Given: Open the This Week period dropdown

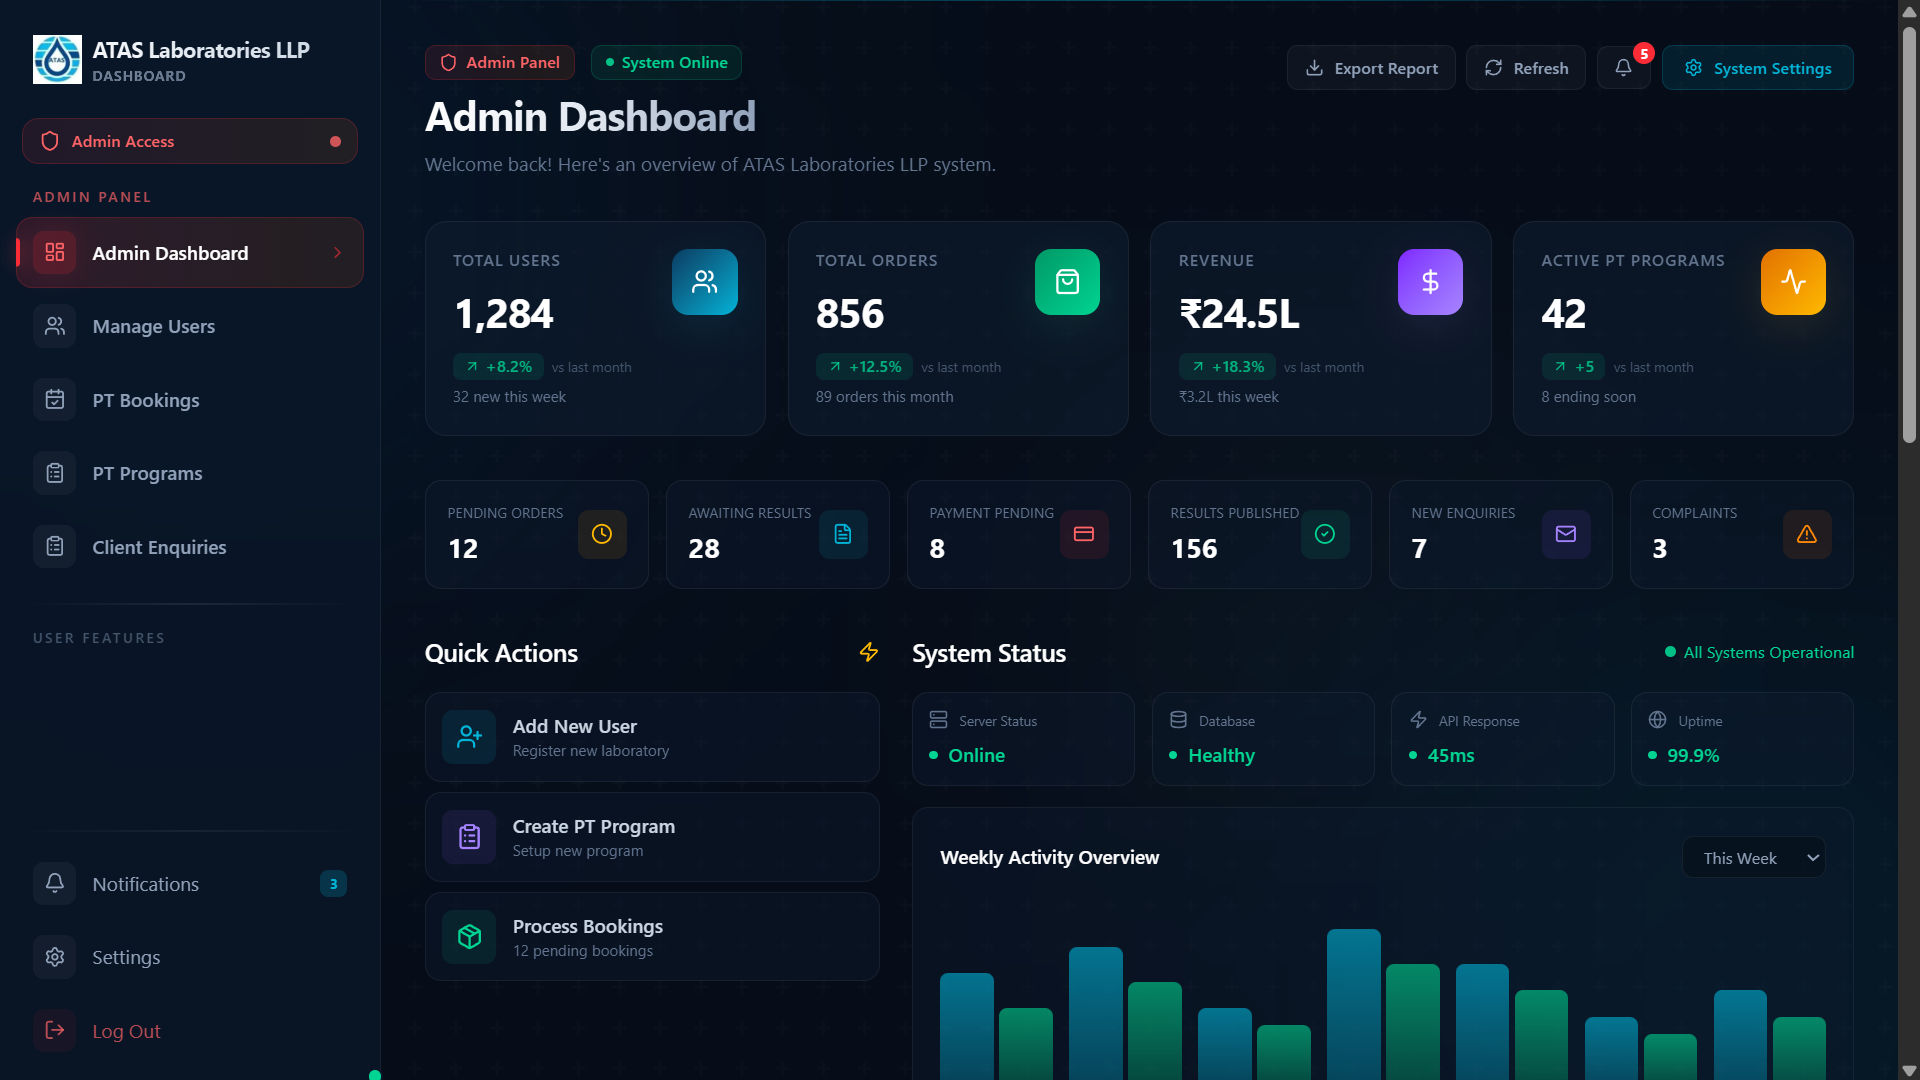Looking at the screenshot, I should tap(1754, 858).
